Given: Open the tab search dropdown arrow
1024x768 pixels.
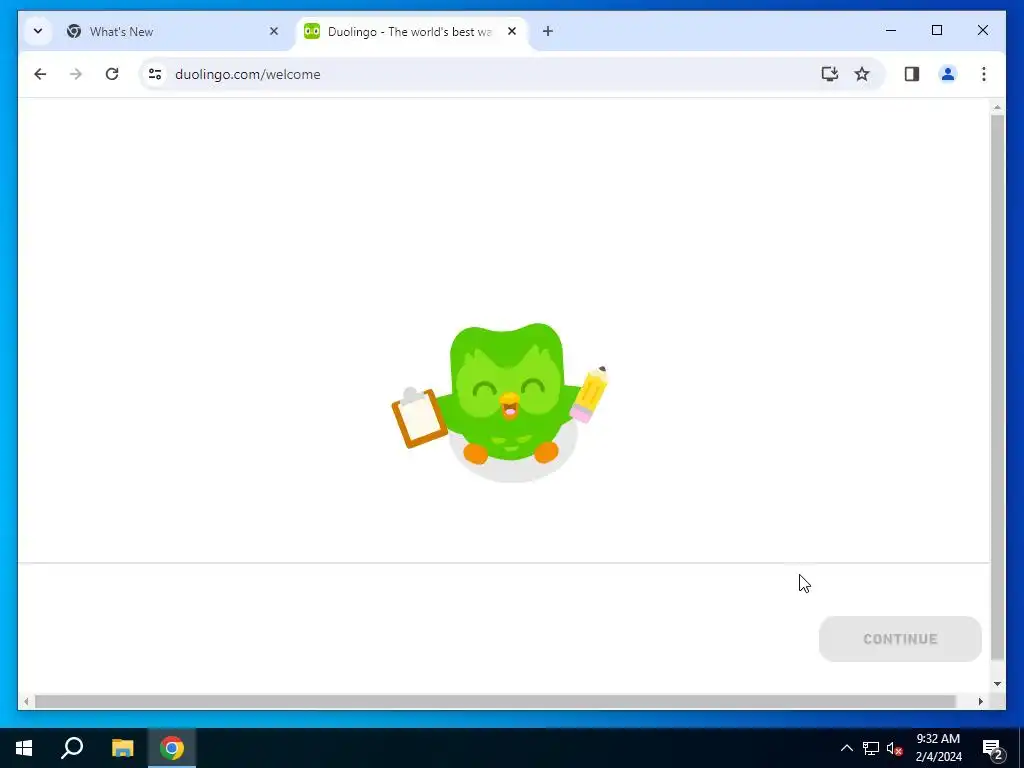Looking at the screenshot, I should click(x=38, y=31).
